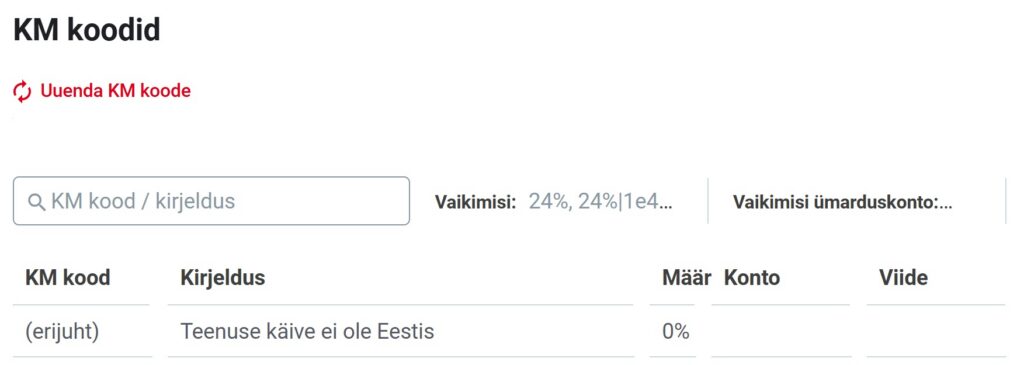Click the Konto column header

(x=752, y=278)
